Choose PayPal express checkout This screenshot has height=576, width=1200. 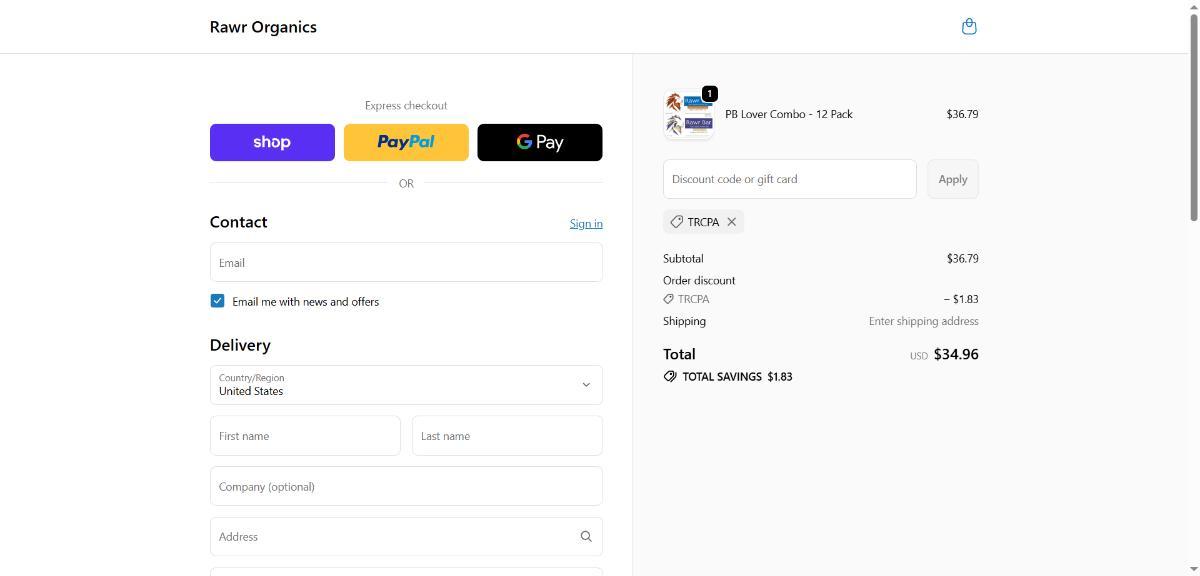(x=406, y=142)
